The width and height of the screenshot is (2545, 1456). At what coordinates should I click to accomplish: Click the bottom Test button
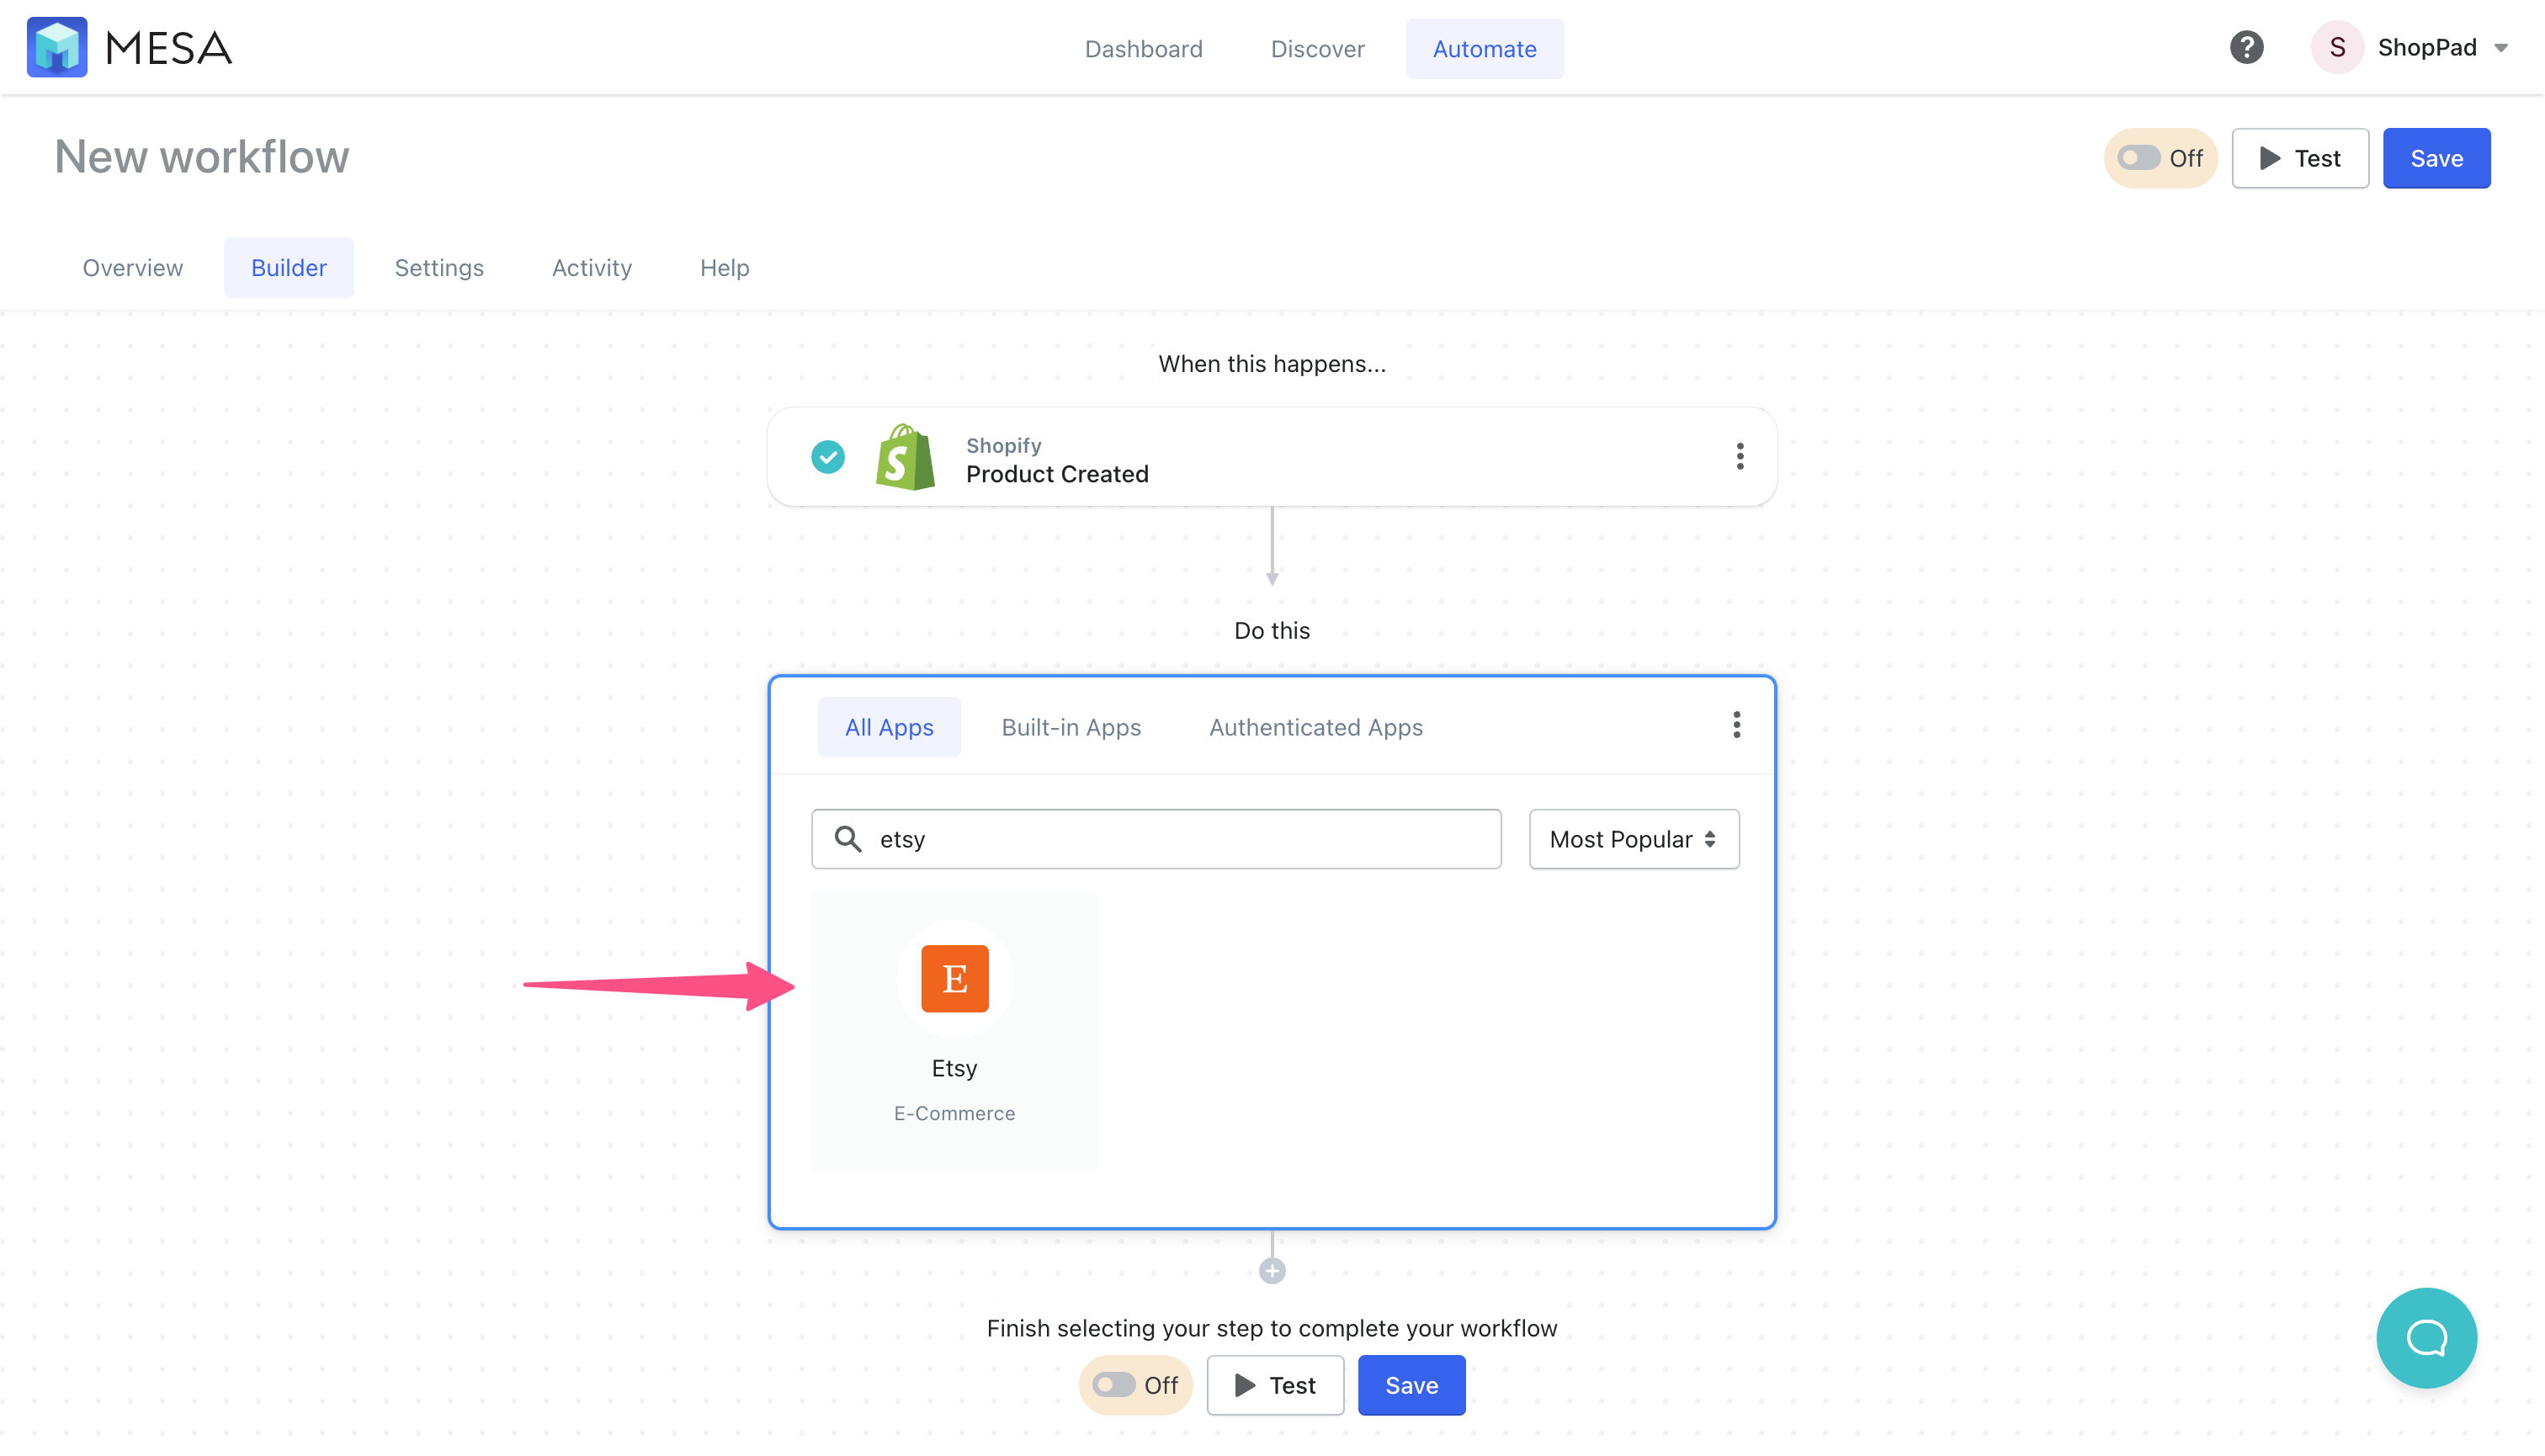[x=1275, y=1385]
